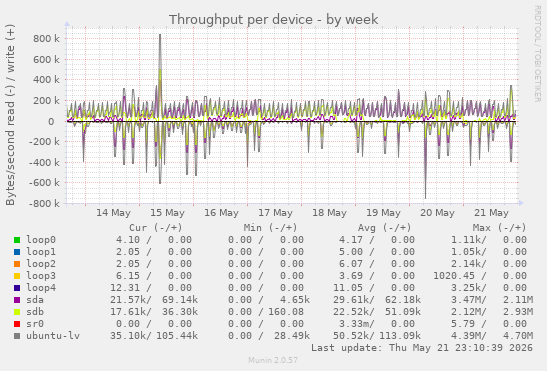
Task: Click the -800 k y-axis label
Action: (x=44, y=203)
